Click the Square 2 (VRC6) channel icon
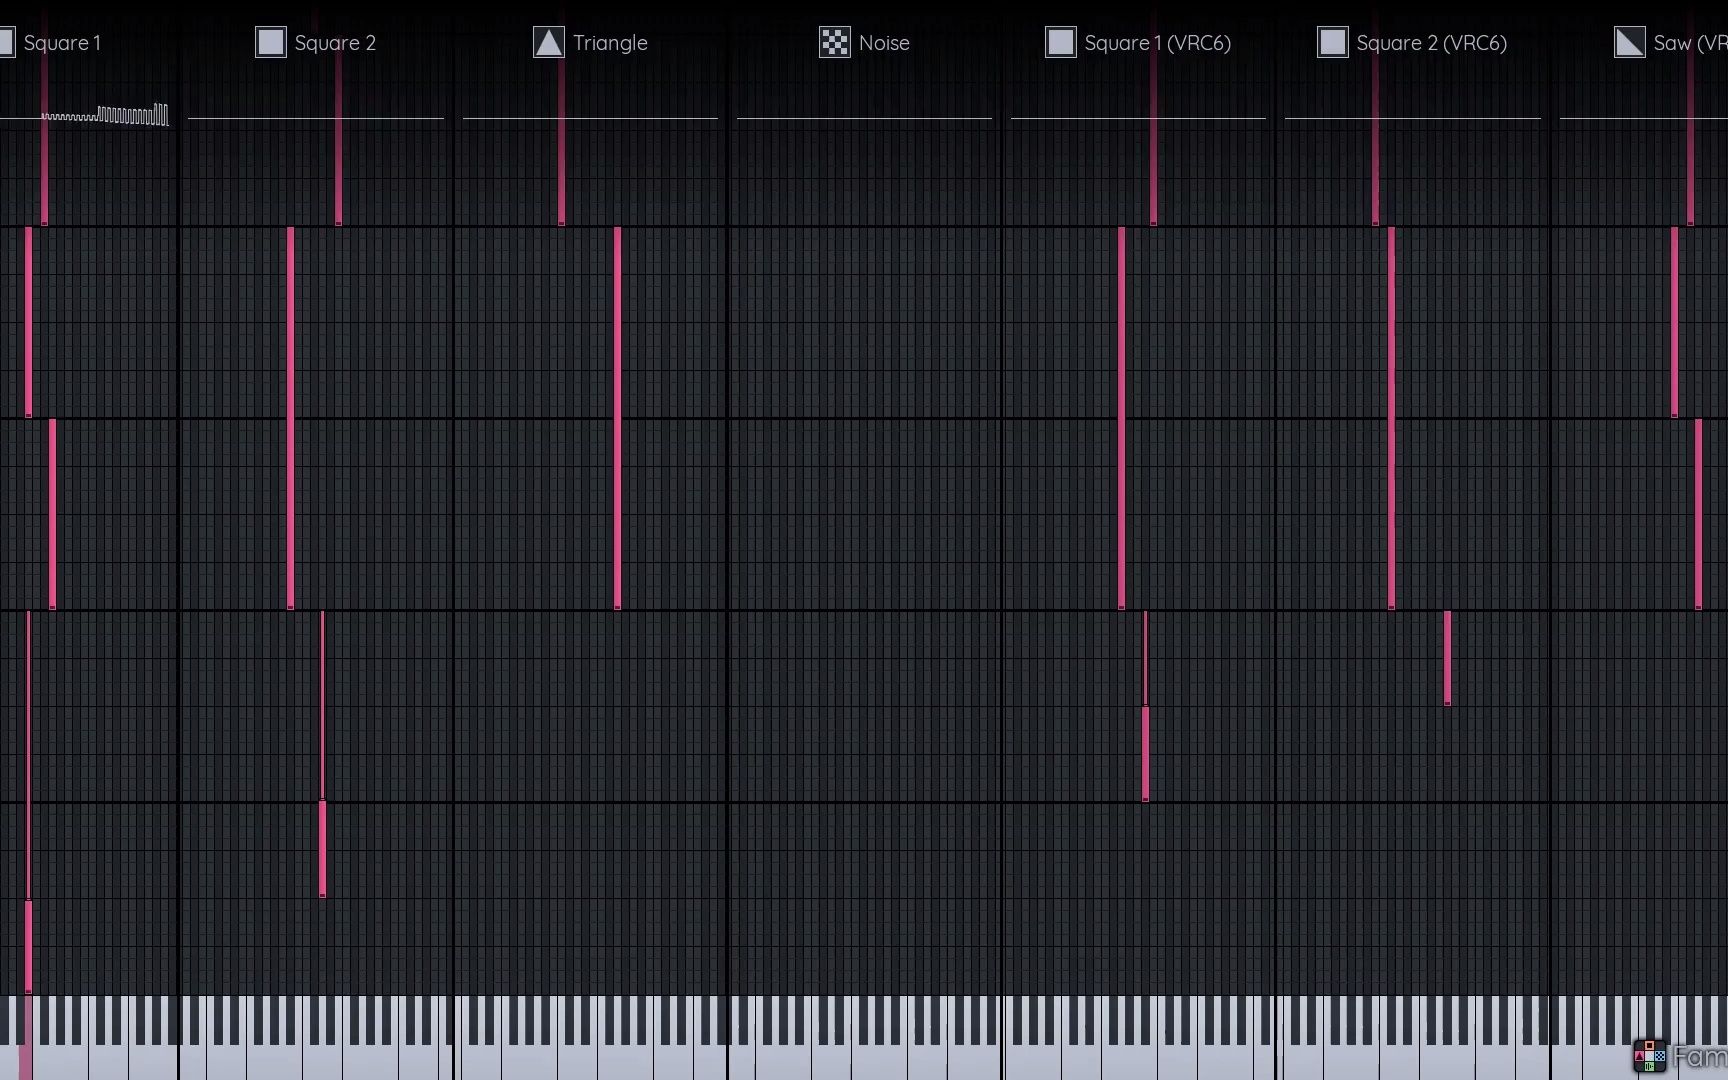Image resolution: width=1728 pixels, height=1080 pixels. (x=1333, y=42)
